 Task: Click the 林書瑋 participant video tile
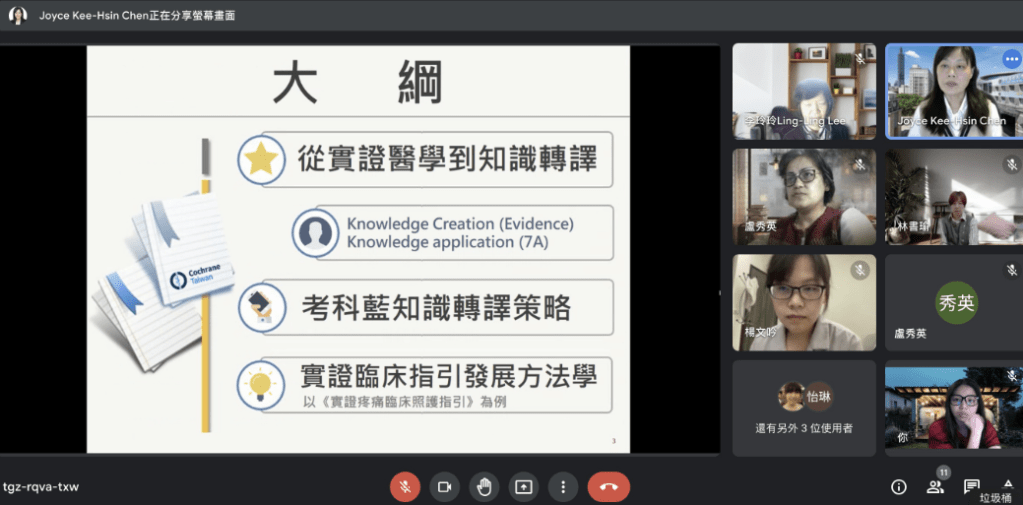coord(954,197)
